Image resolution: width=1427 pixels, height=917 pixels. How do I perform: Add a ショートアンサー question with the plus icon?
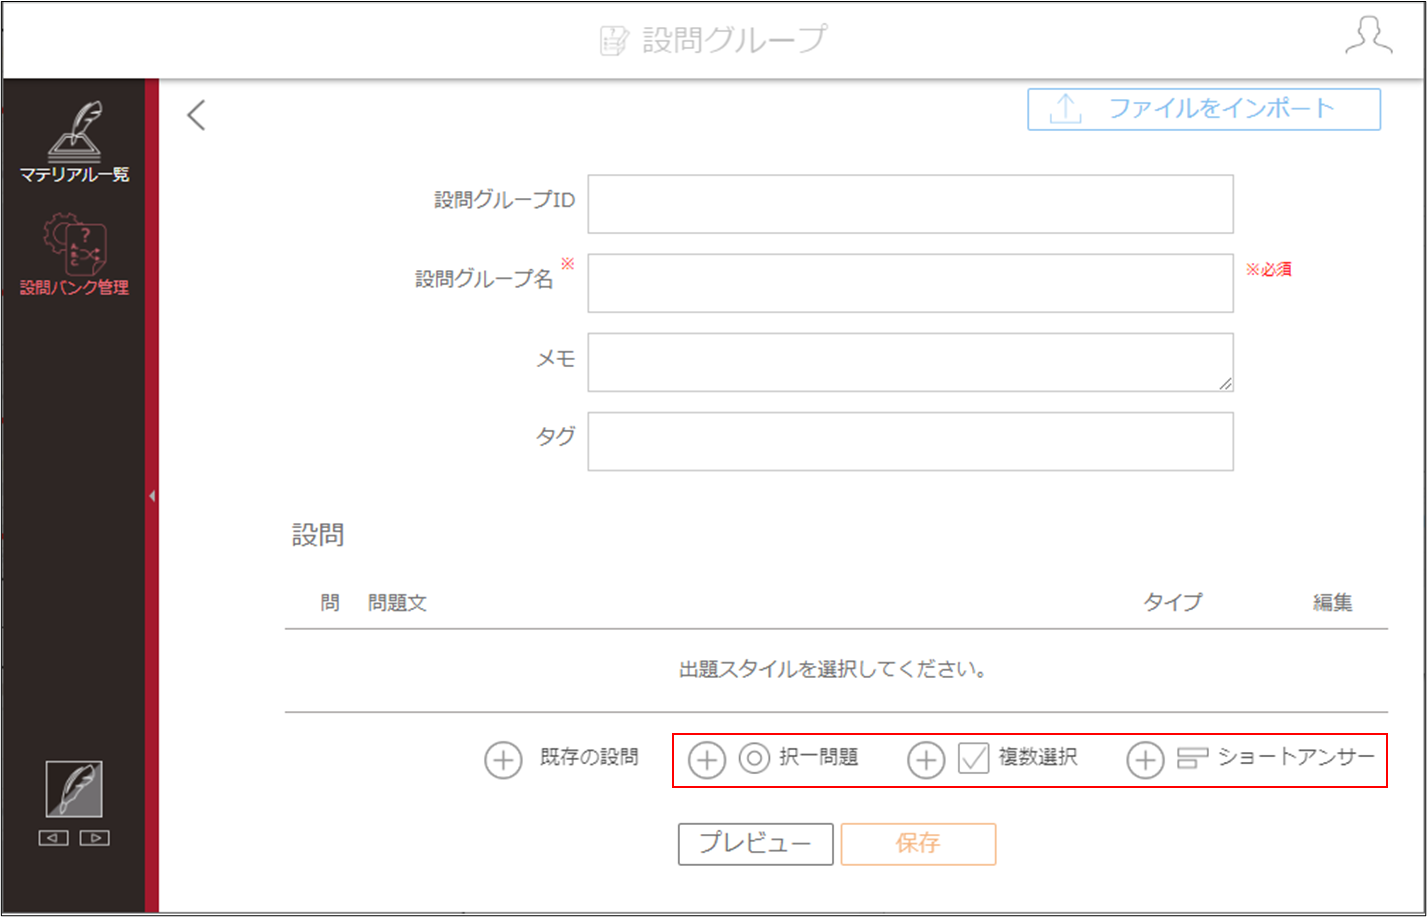click(1146, 760)
